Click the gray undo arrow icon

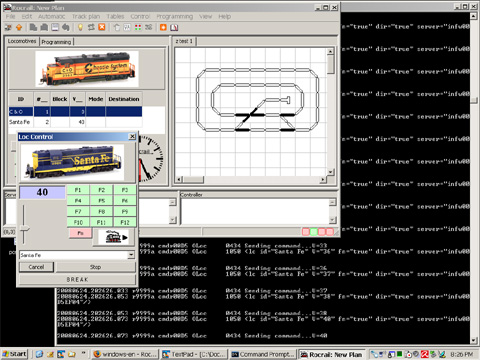pyautogui.click(x=66, y=27)
